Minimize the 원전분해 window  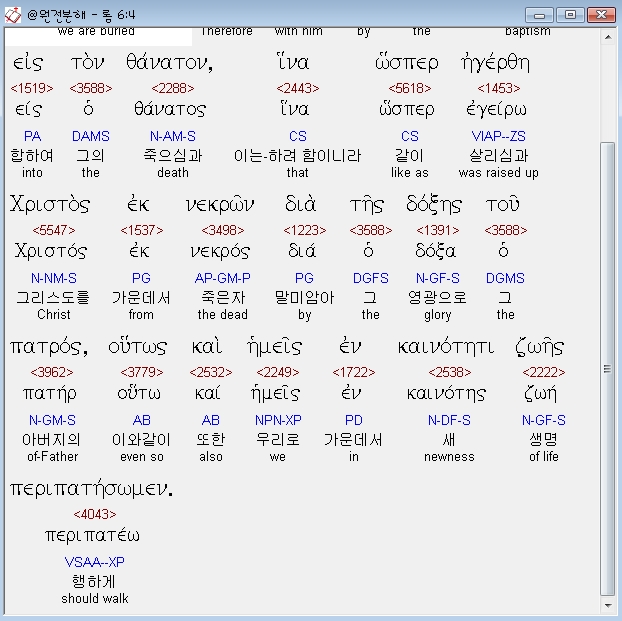(539, 15)
